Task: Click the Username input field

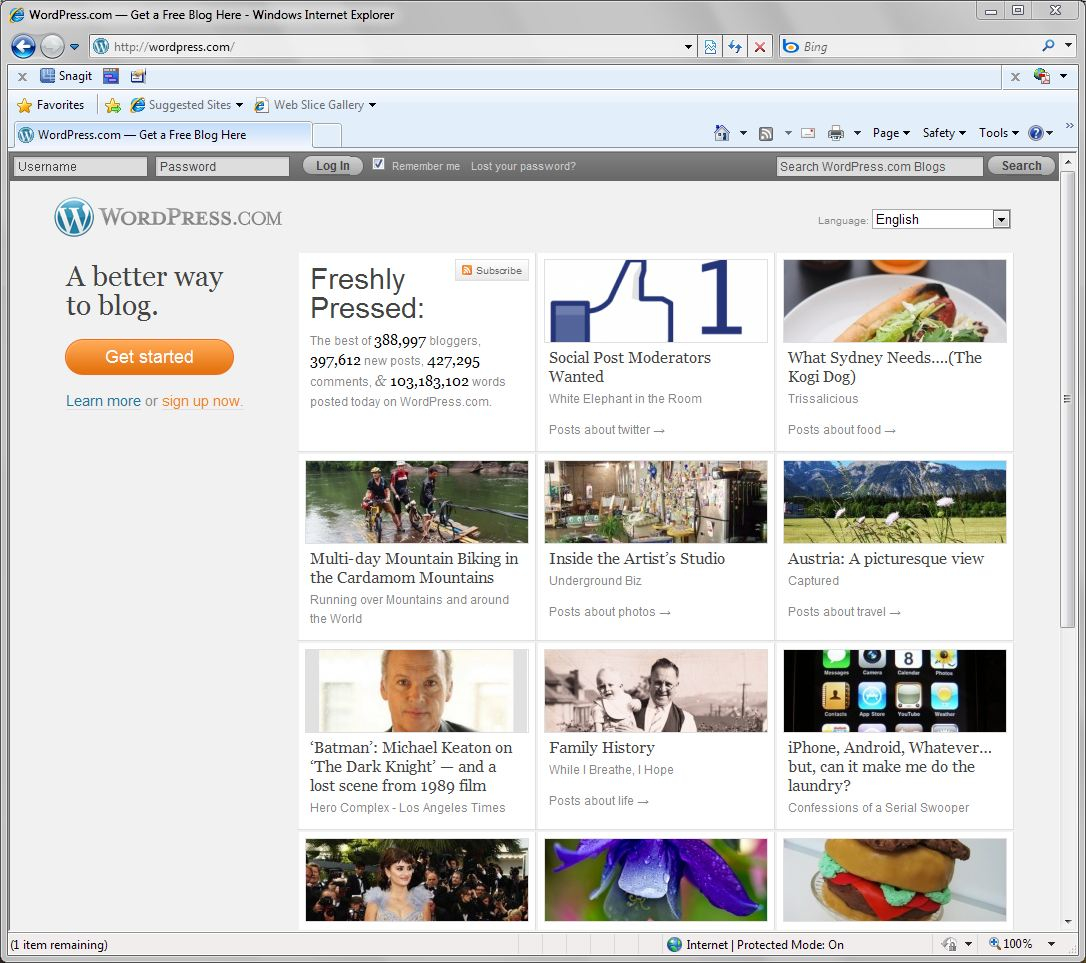Action: [x=81, y=167]
